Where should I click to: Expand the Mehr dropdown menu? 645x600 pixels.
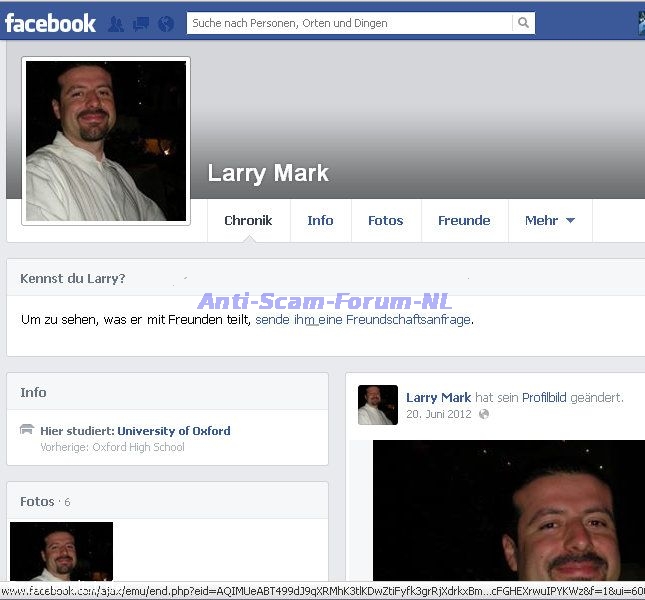point(550,221)
